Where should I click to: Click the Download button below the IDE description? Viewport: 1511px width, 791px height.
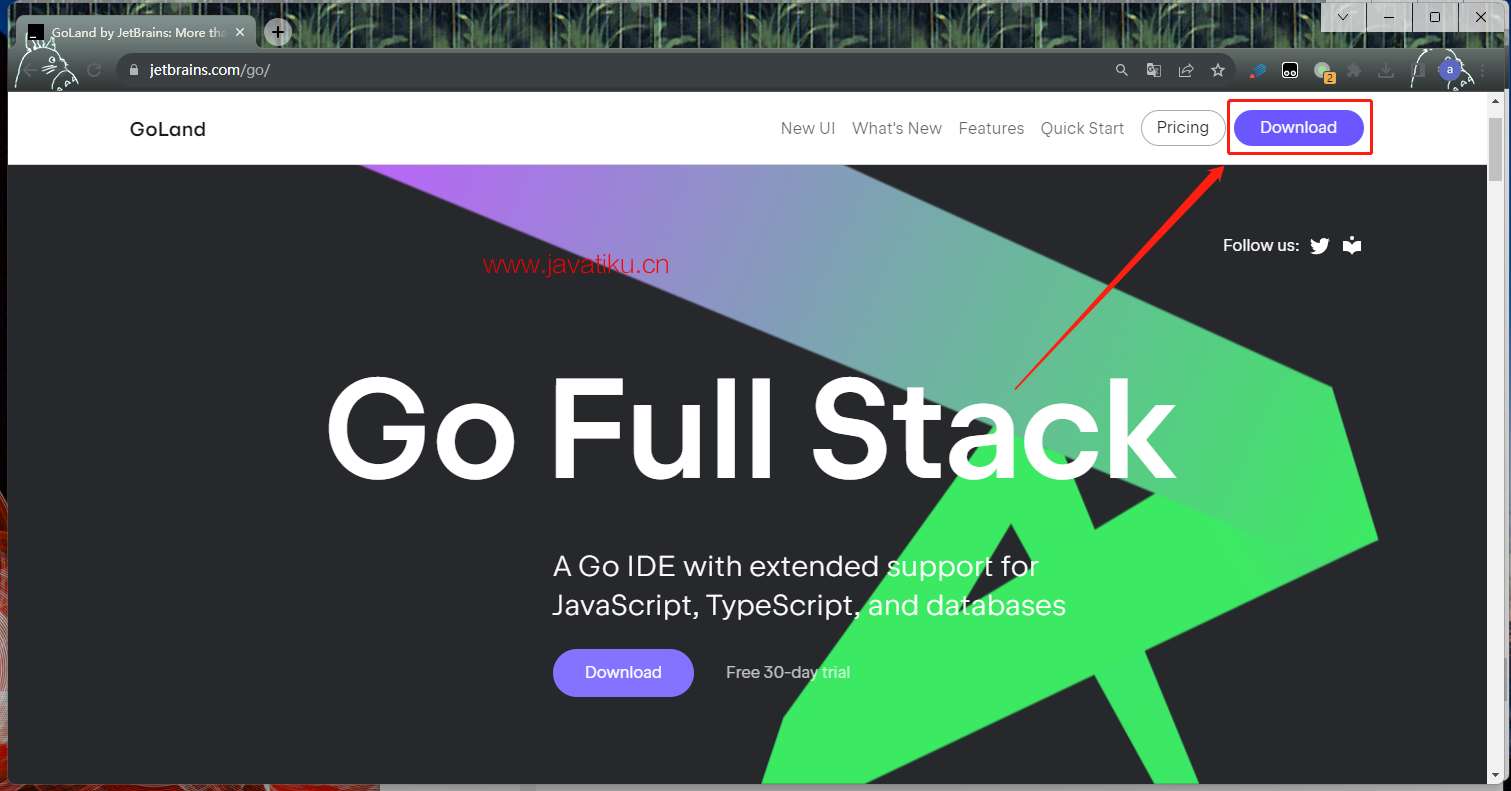click(623, 673)
